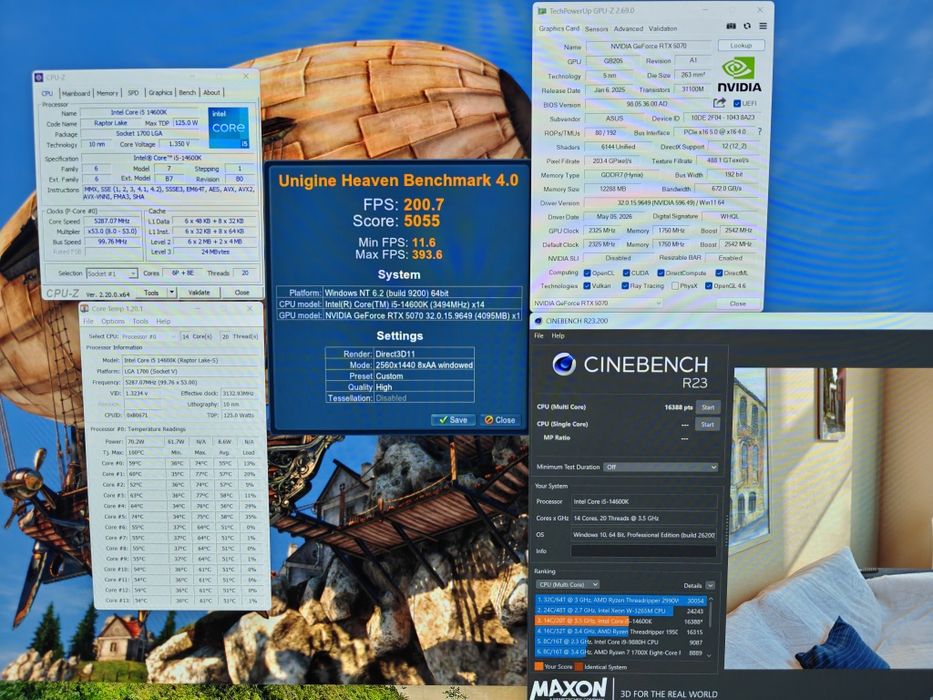Screen dimensions: 933x700
Task: Click Save in the Heaven Benchmark results
Action: click(453, 420)
